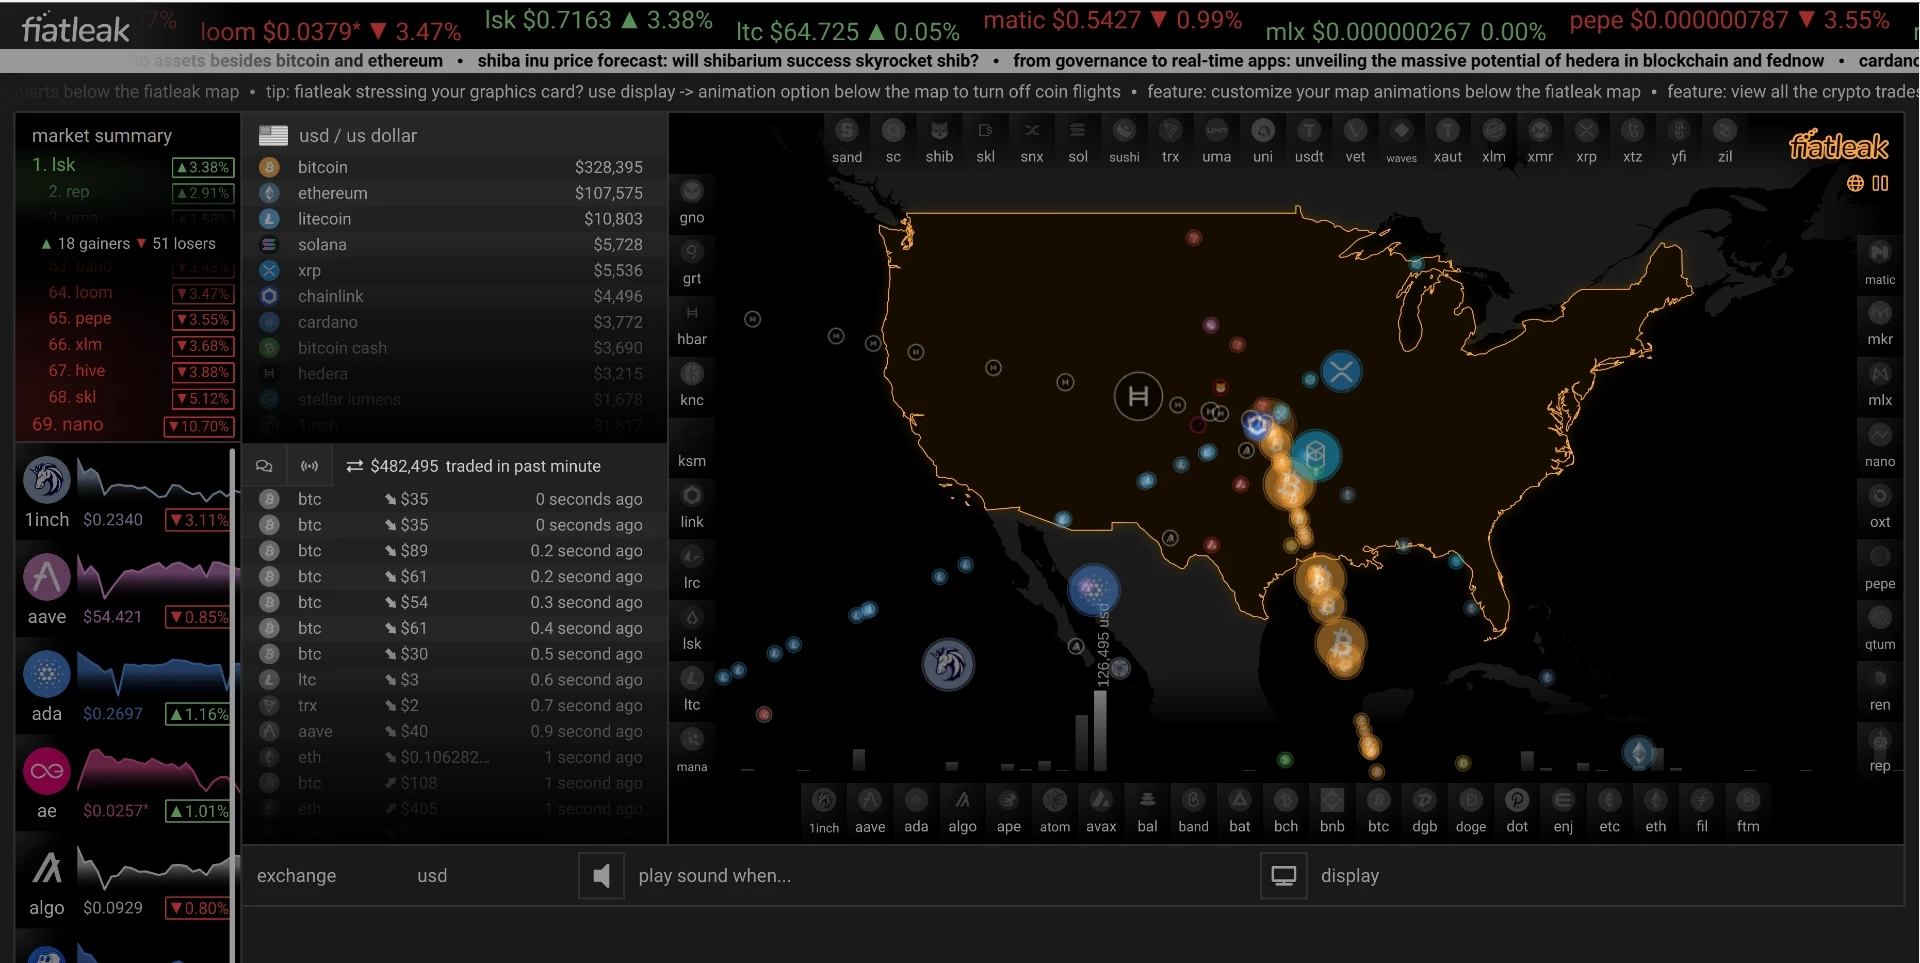Image resolution: width=1920 pixels, height=963 pixels.
Task: Select the ftm coin icon
Action: tap(1748, 810)
